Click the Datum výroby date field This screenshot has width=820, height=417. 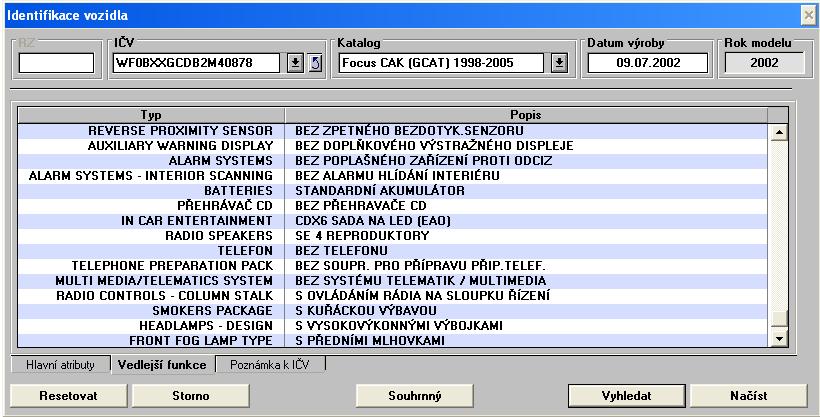tap(647, 63)
